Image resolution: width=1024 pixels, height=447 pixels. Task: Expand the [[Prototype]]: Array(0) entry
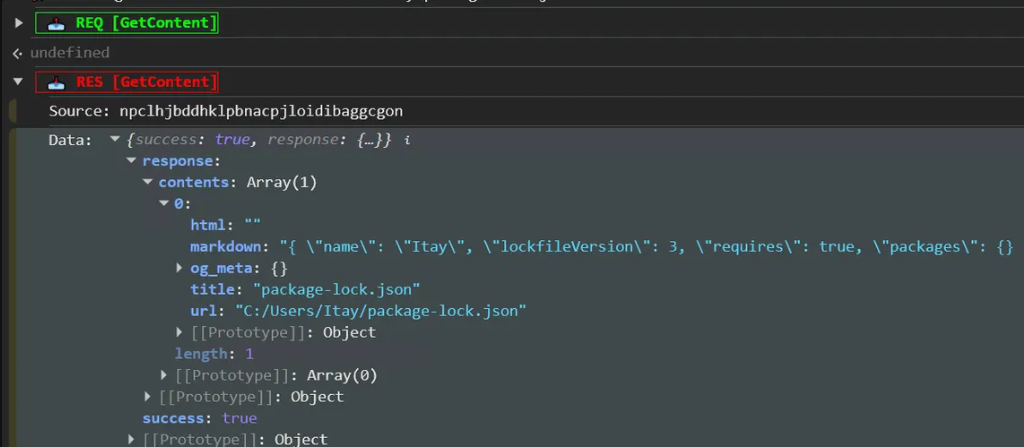click(x=164, y=375)
